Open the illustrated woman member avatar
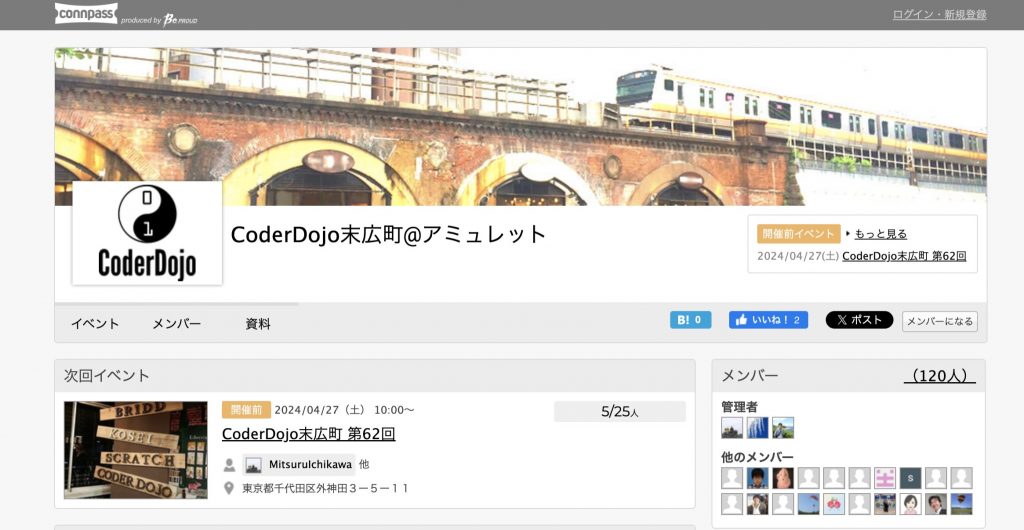The width and height of the screenshot is (1024, 530). click(x=910, y=504)
